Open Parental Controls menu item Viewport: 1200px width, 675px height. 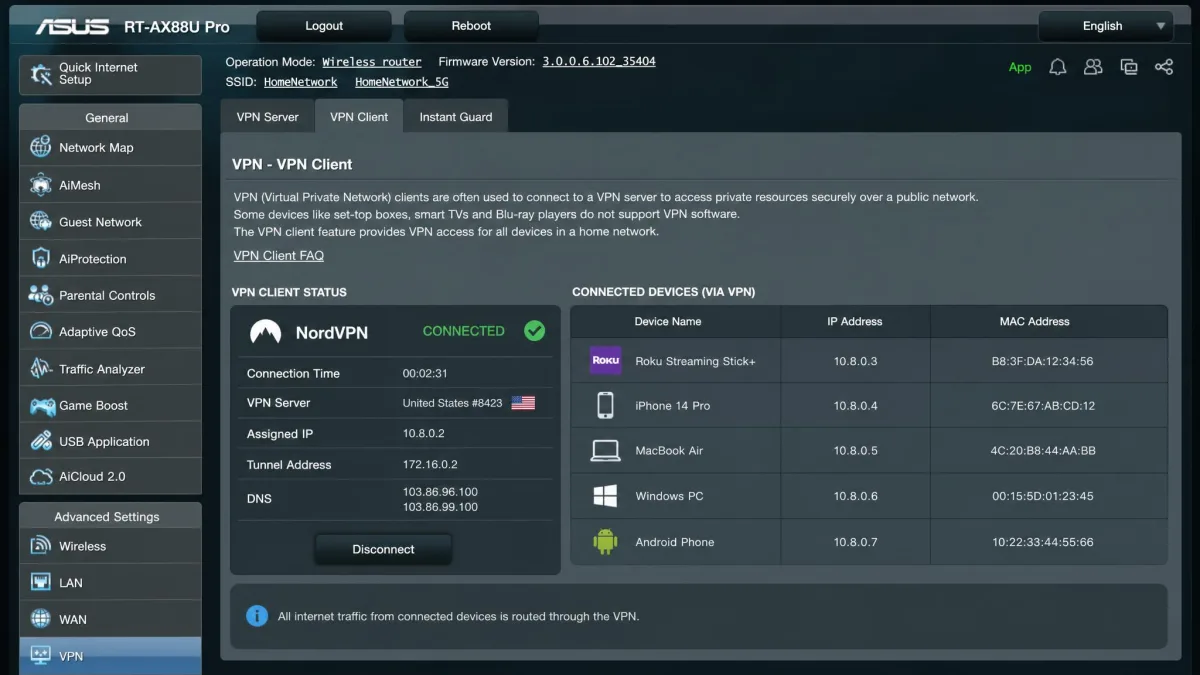pos(110,296)
